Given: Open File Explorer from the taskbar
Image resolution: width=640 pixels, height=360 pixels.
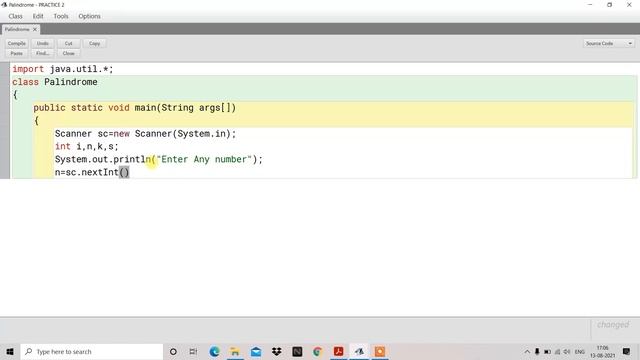Looking at the screenshot, I should coord(235,351).
